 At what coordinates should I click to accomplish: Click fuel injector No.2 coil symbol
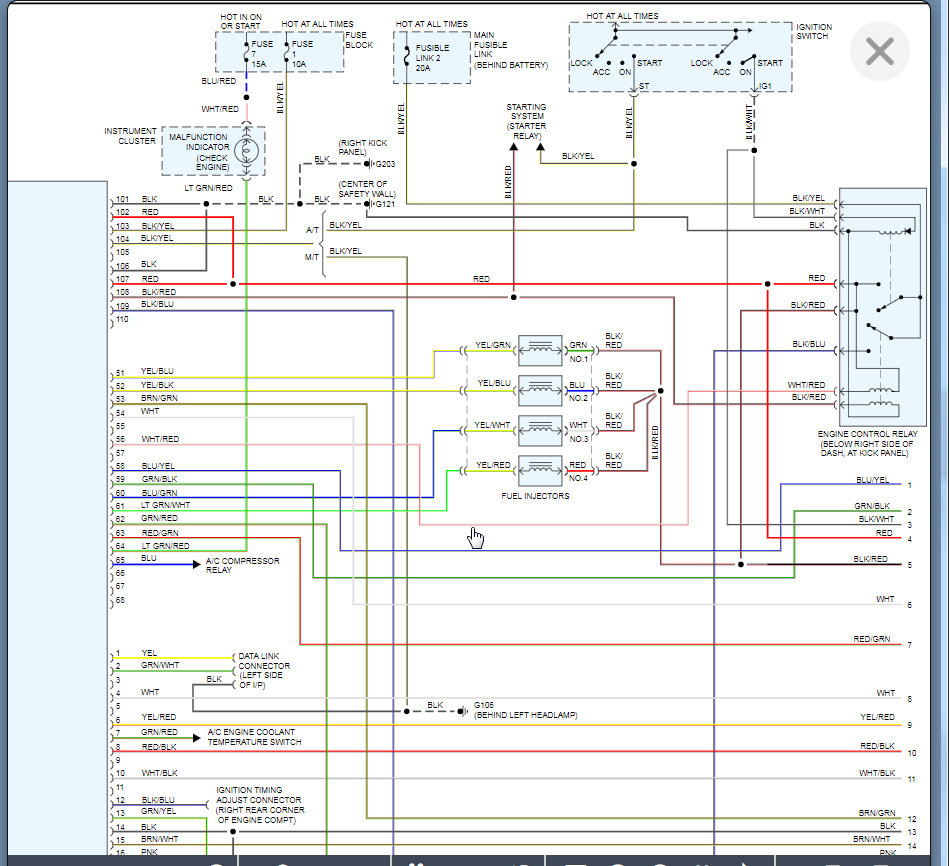[x=540, y=390]
